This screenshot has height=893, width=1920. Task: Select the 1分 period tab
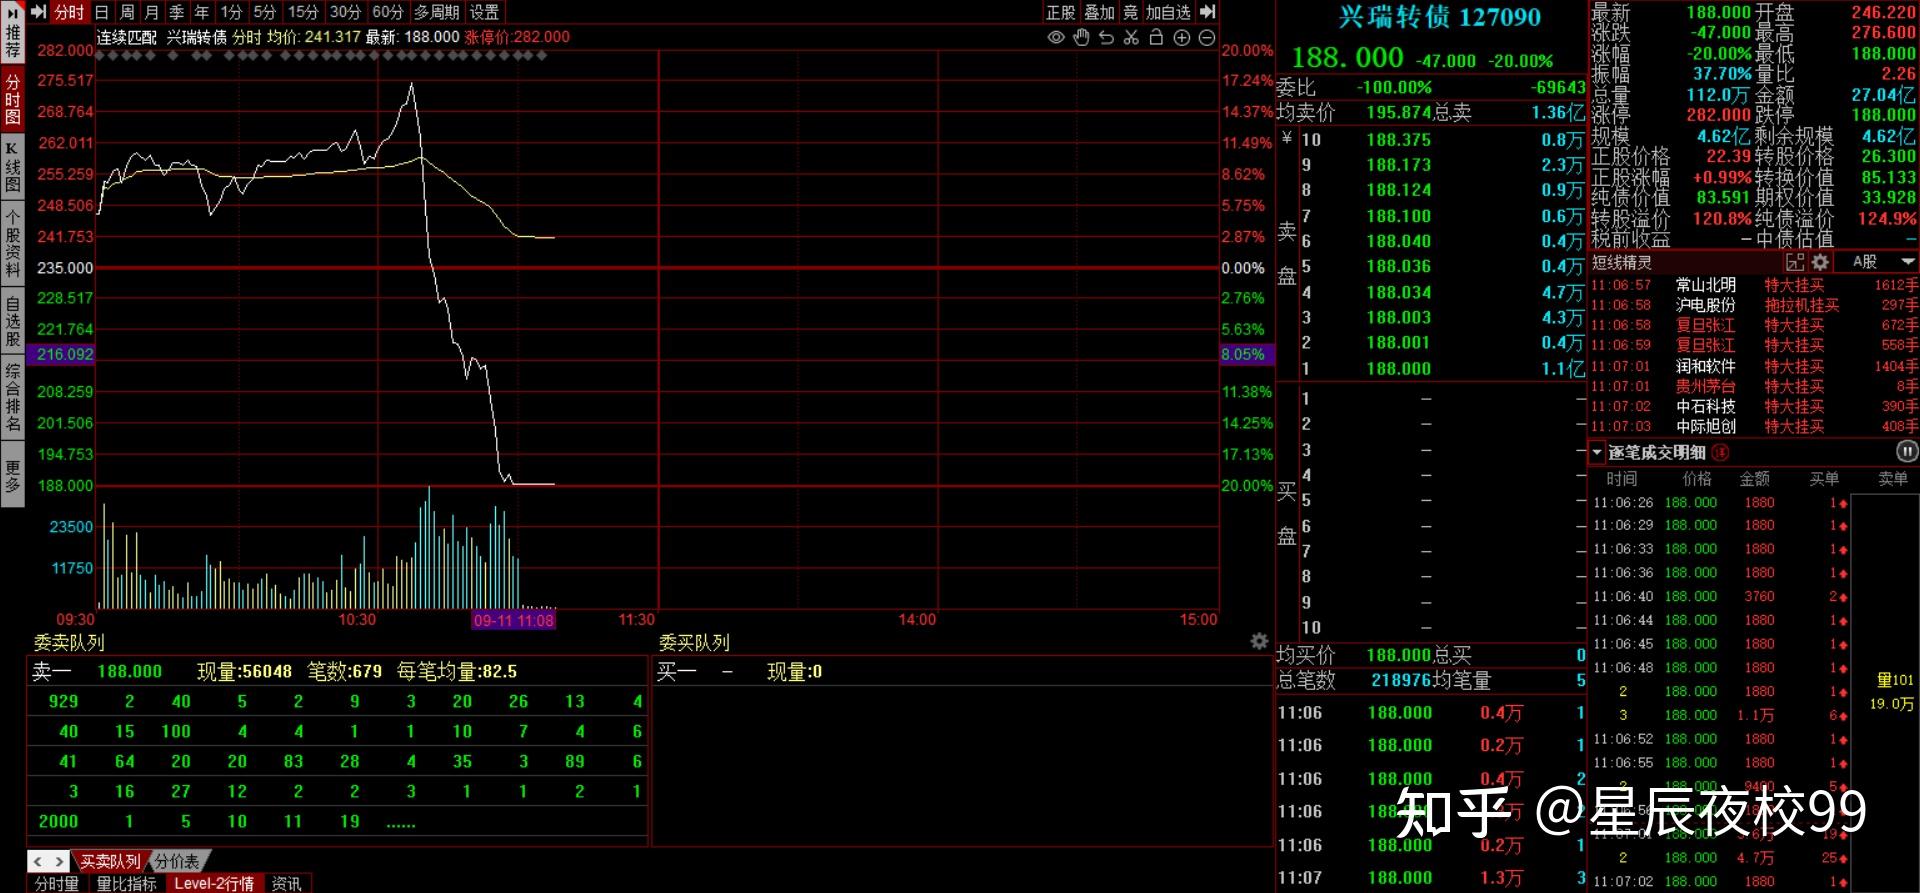(x=232, y=12)
